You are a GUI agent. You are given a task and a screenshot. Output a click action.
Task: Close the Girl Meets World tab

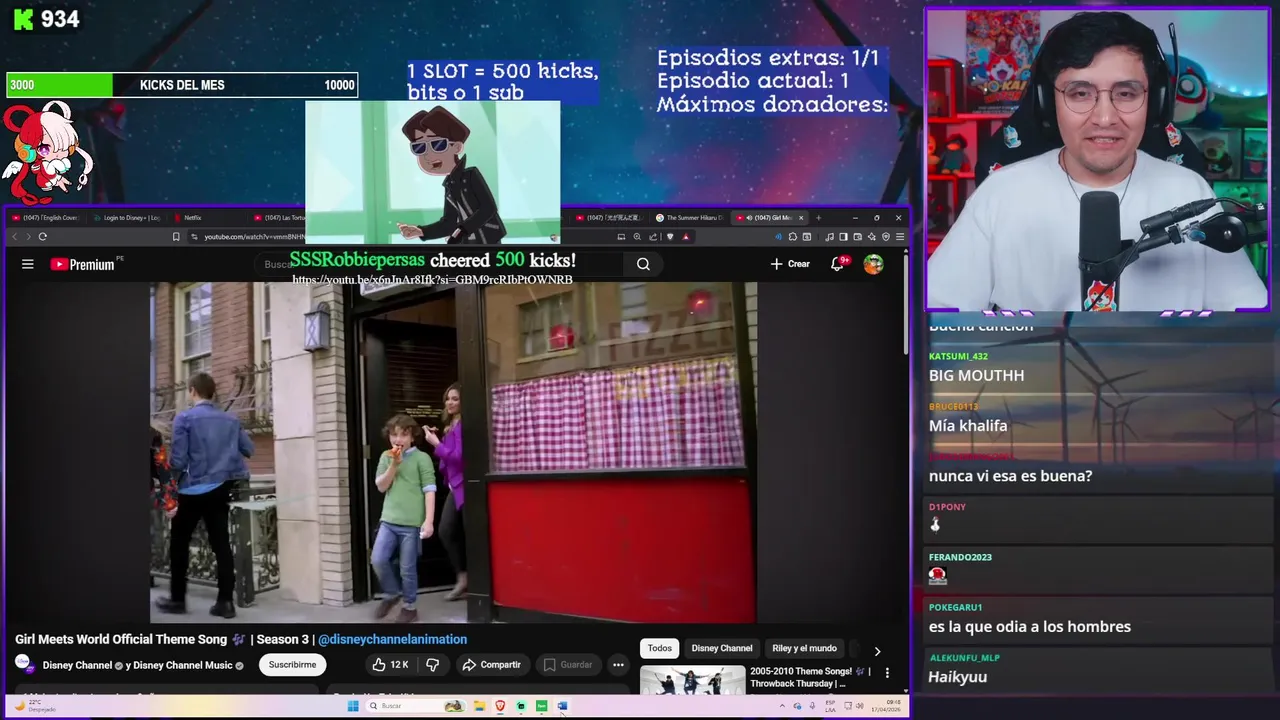pyautogui.click(x=800, y=217)
